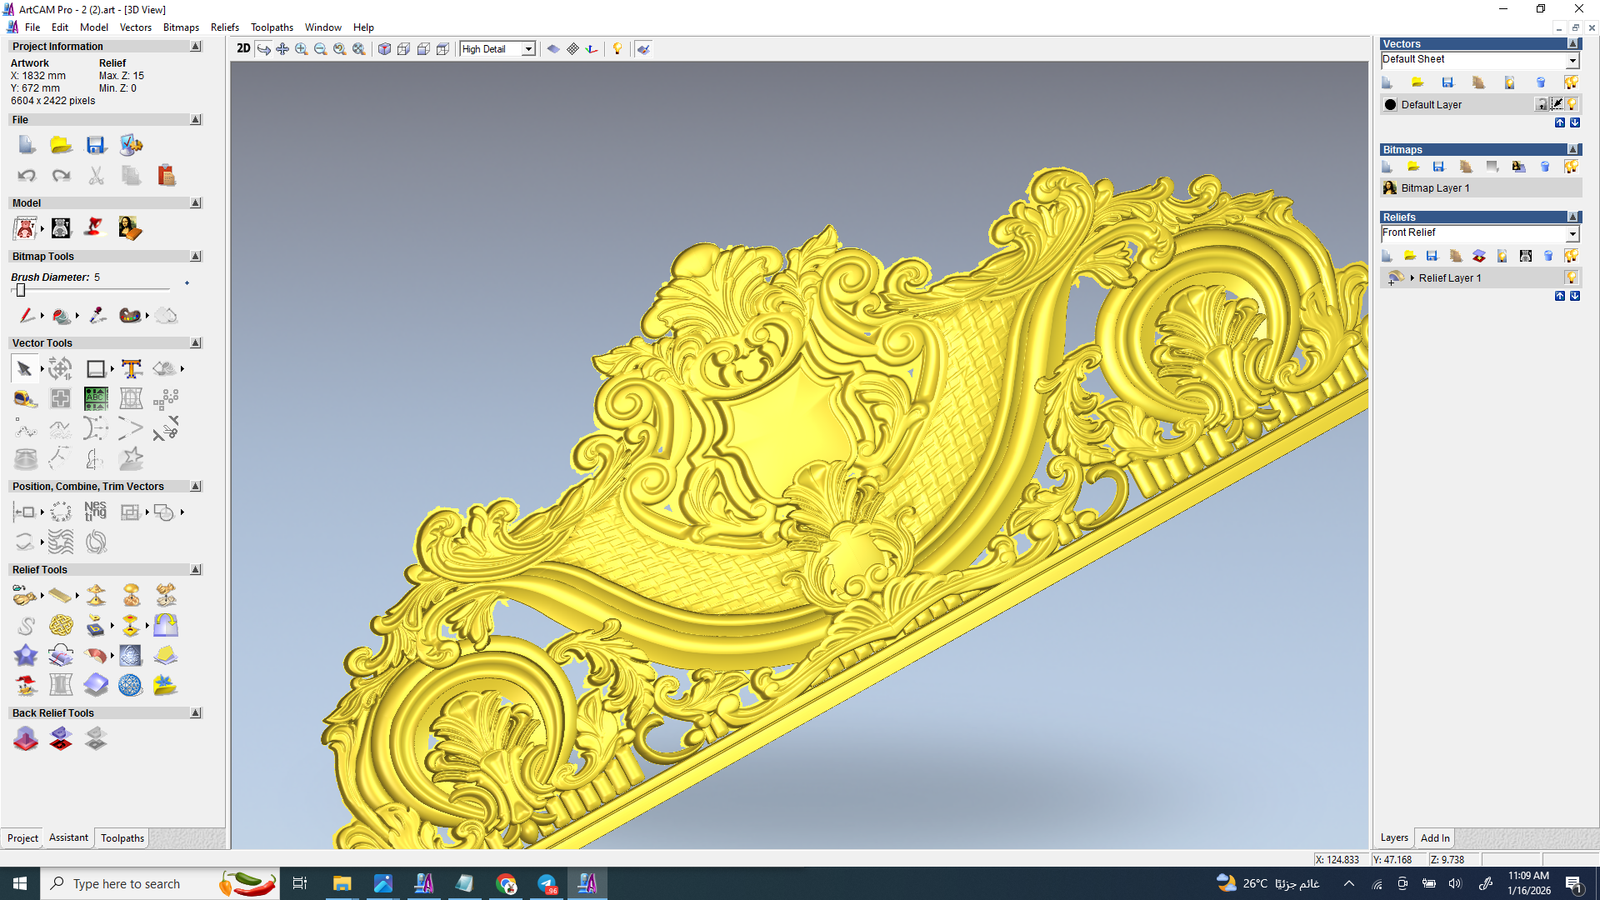
Task: Click the Save file icon in File panel
Action: (96, 146)
